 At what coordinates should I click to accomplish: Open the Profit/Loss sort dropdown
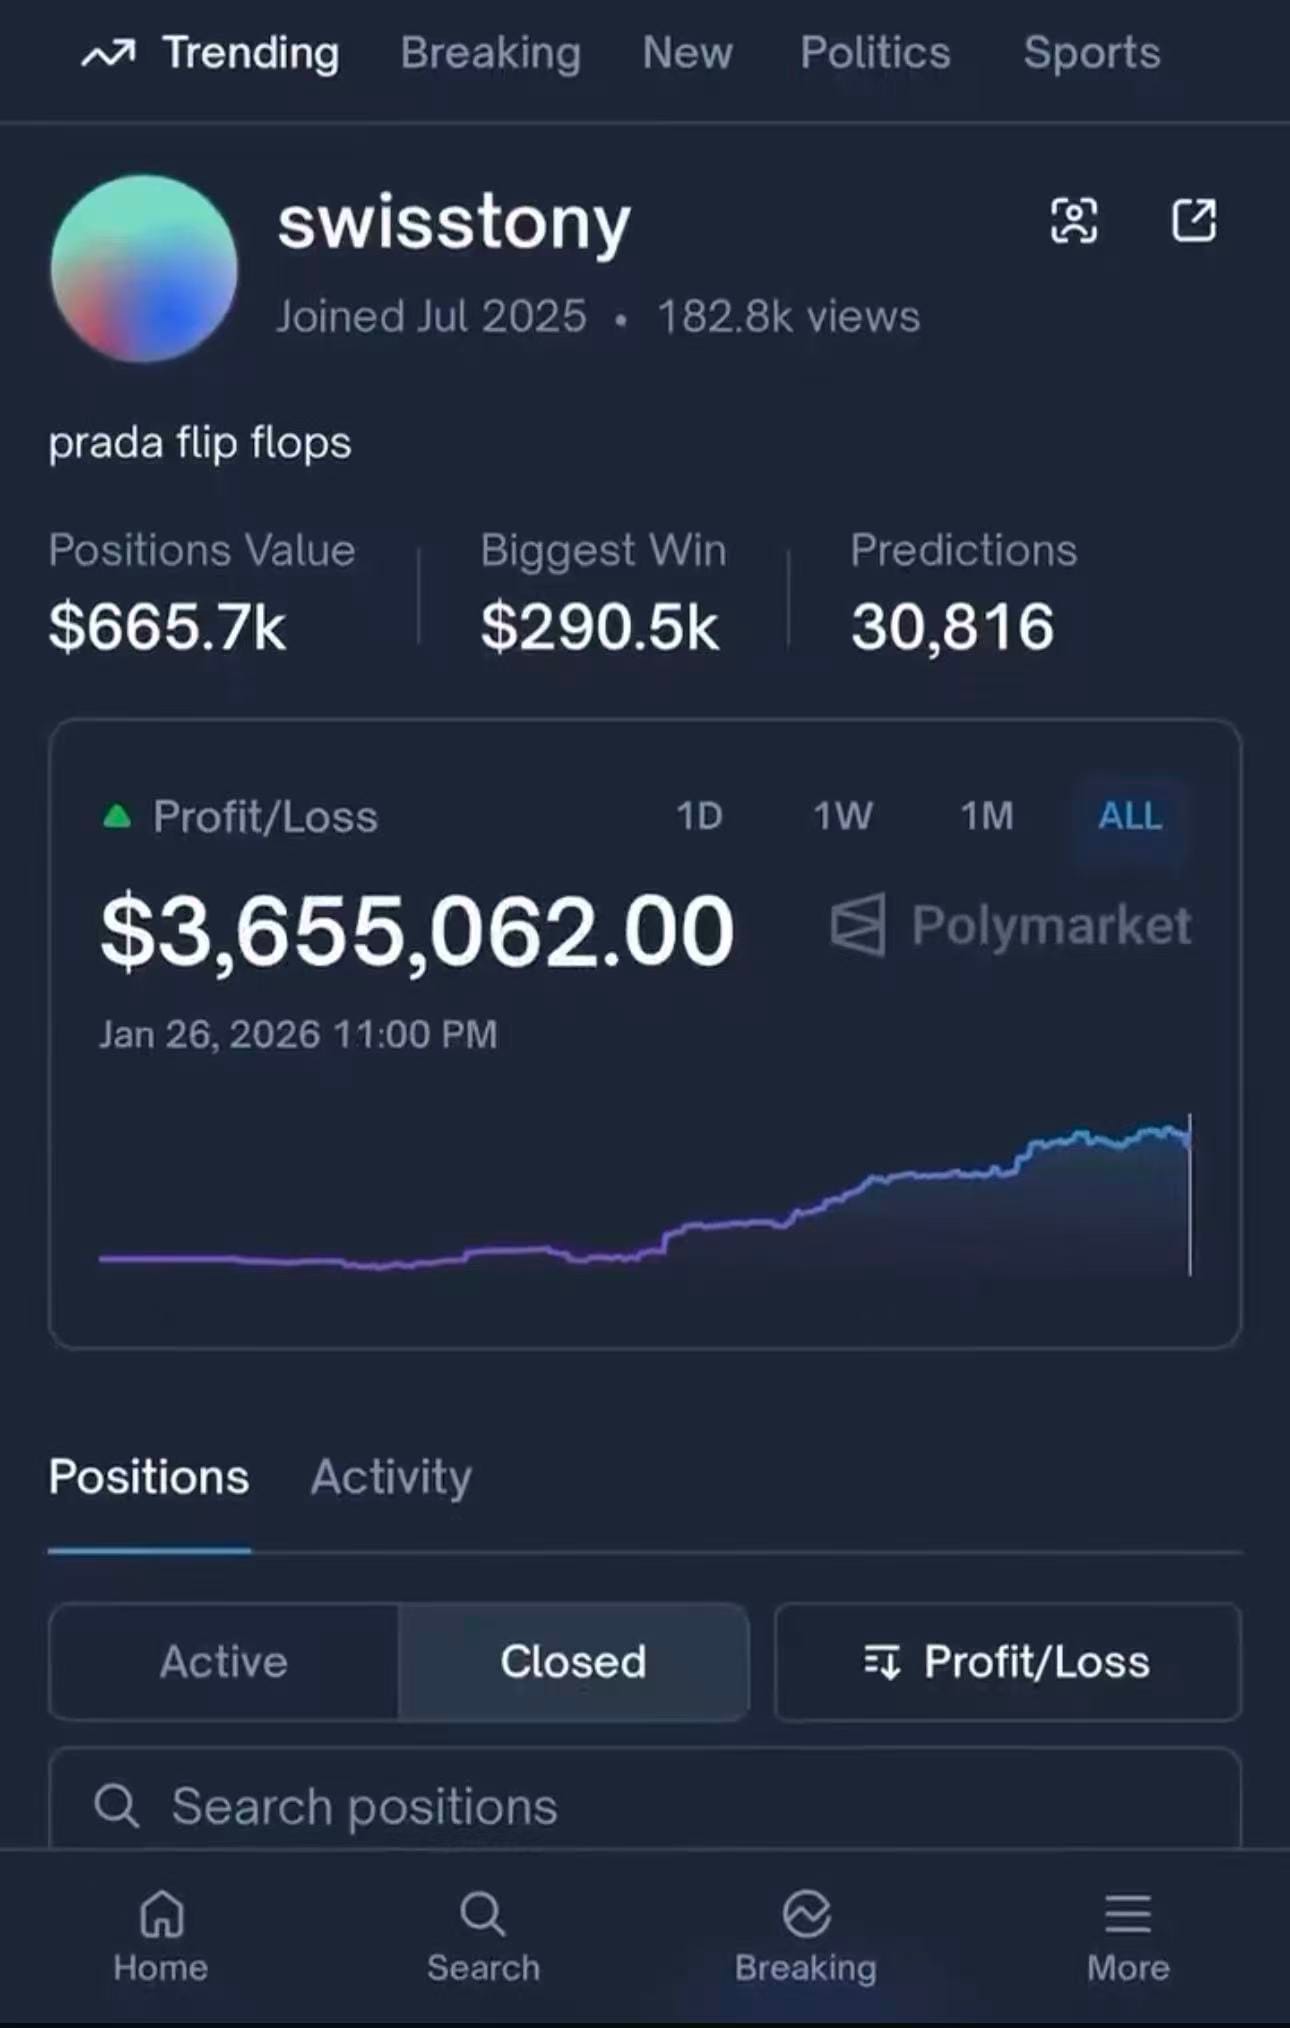point(1007,1662)
